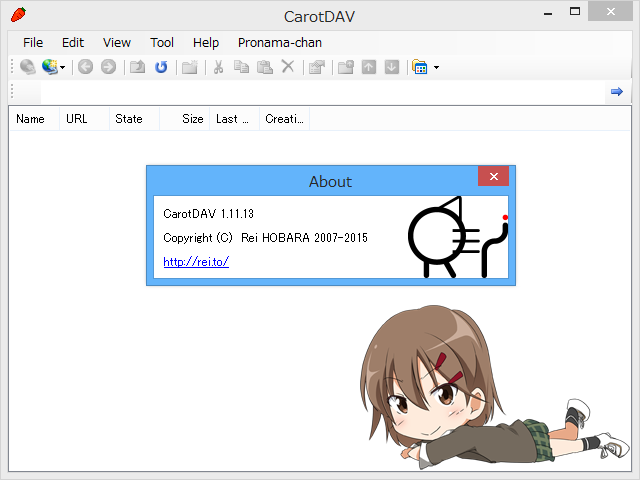Click the Copy icon in toolbar
Image resolution: width=640 pixels, height=480 pixels.
point(241,67)
